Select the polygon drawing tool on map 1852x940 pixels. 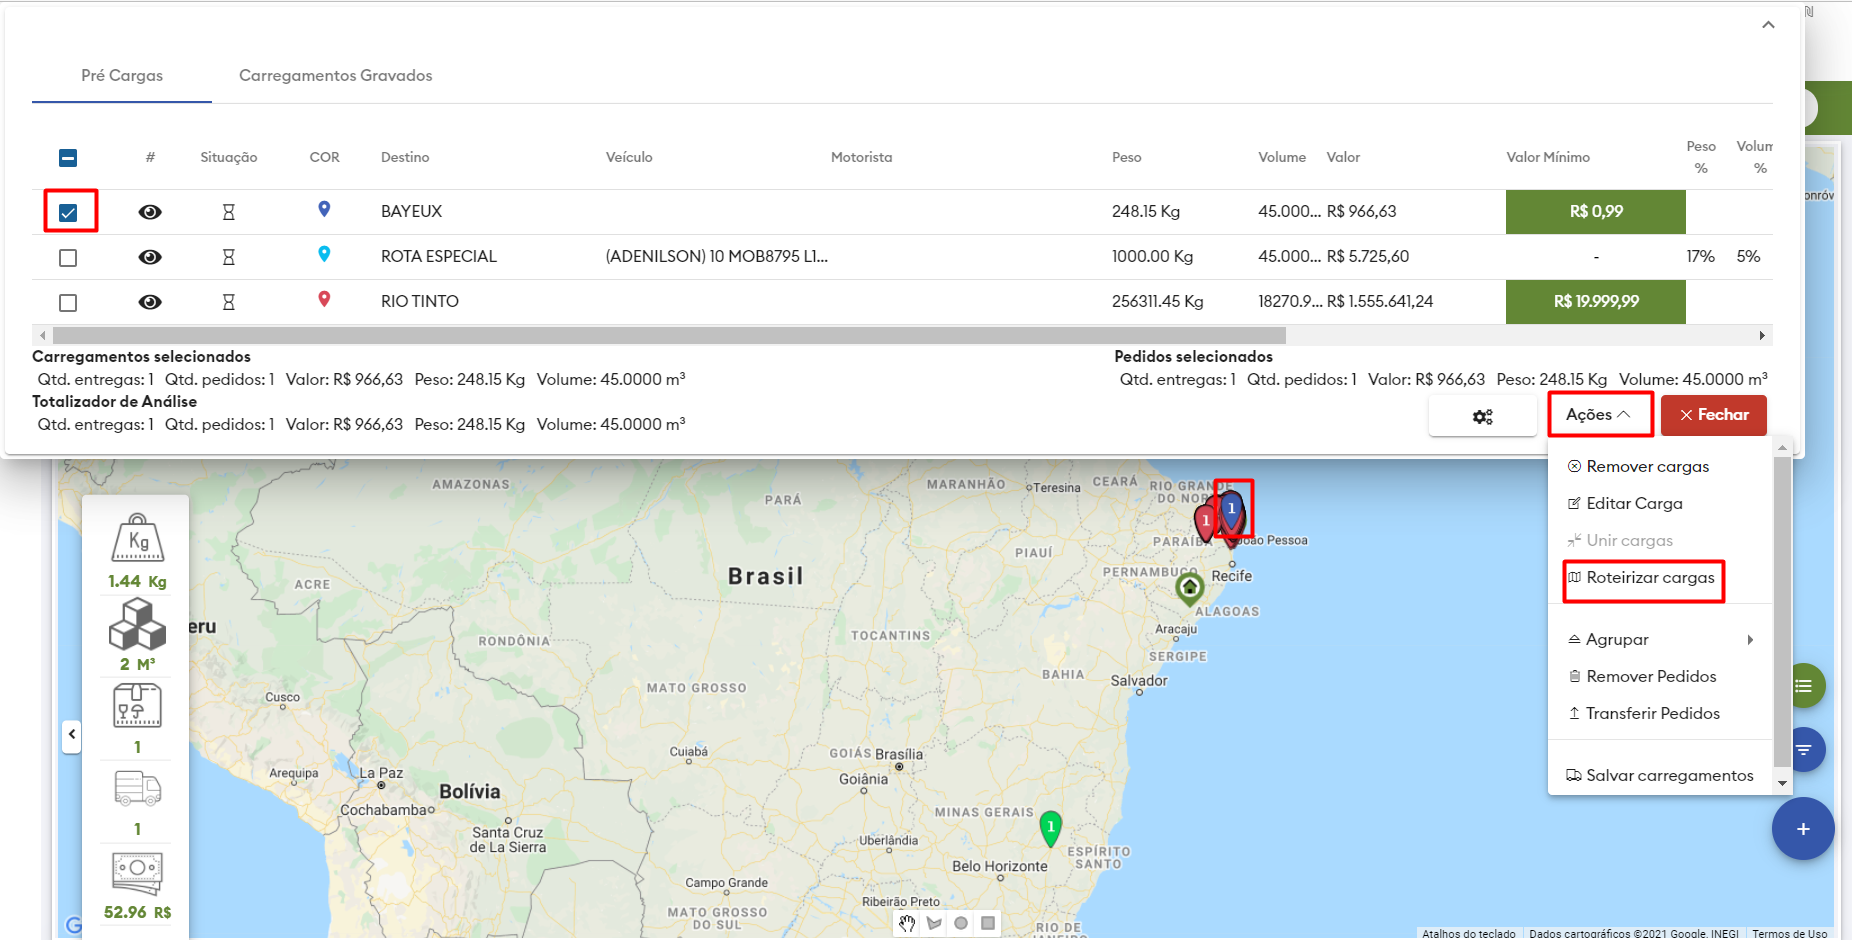(x=934, y=923)
